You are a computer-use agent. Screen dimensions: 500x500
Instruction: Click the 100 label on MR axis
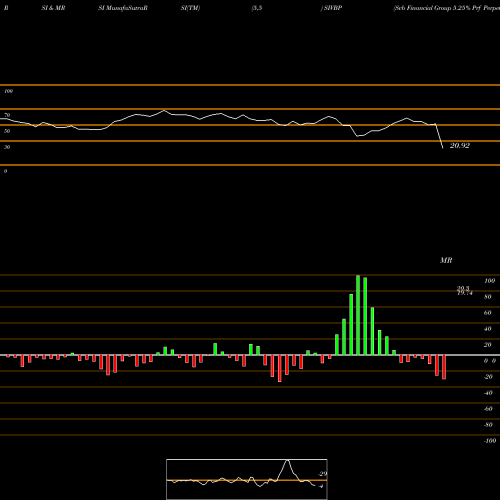[x=489, y=281]
